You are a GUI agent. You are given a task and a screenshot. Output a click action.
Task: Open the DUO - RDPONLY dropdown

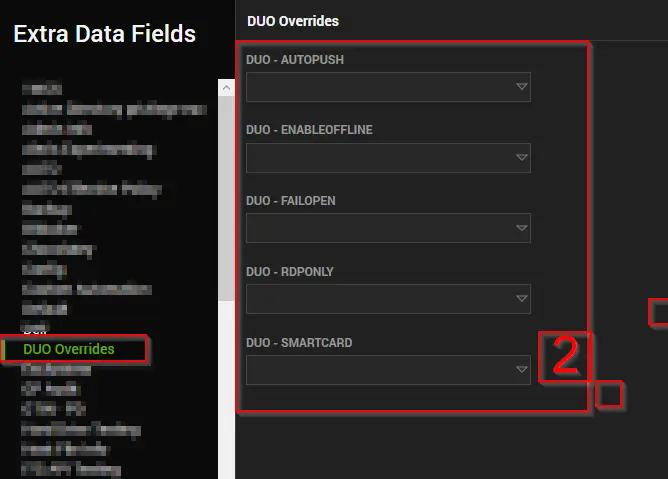click(388, 299)
